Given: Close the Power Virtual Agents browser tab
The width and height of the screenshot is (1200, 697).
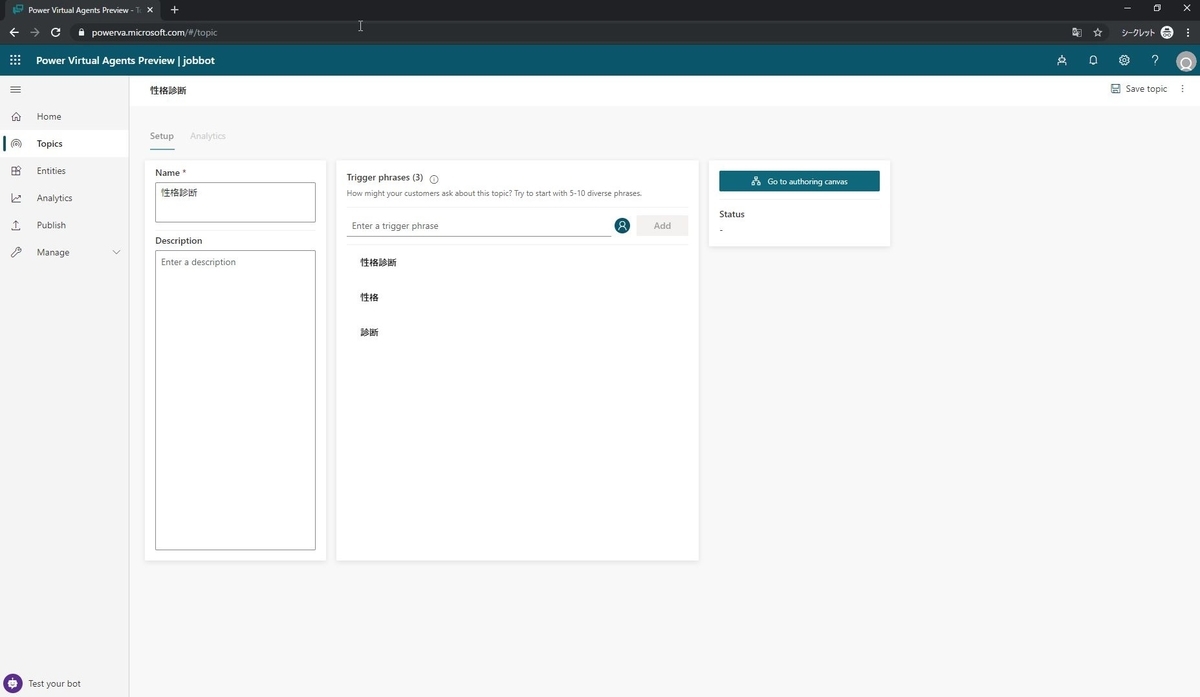Looking at the screenshot, I should [x=150, y=9].
